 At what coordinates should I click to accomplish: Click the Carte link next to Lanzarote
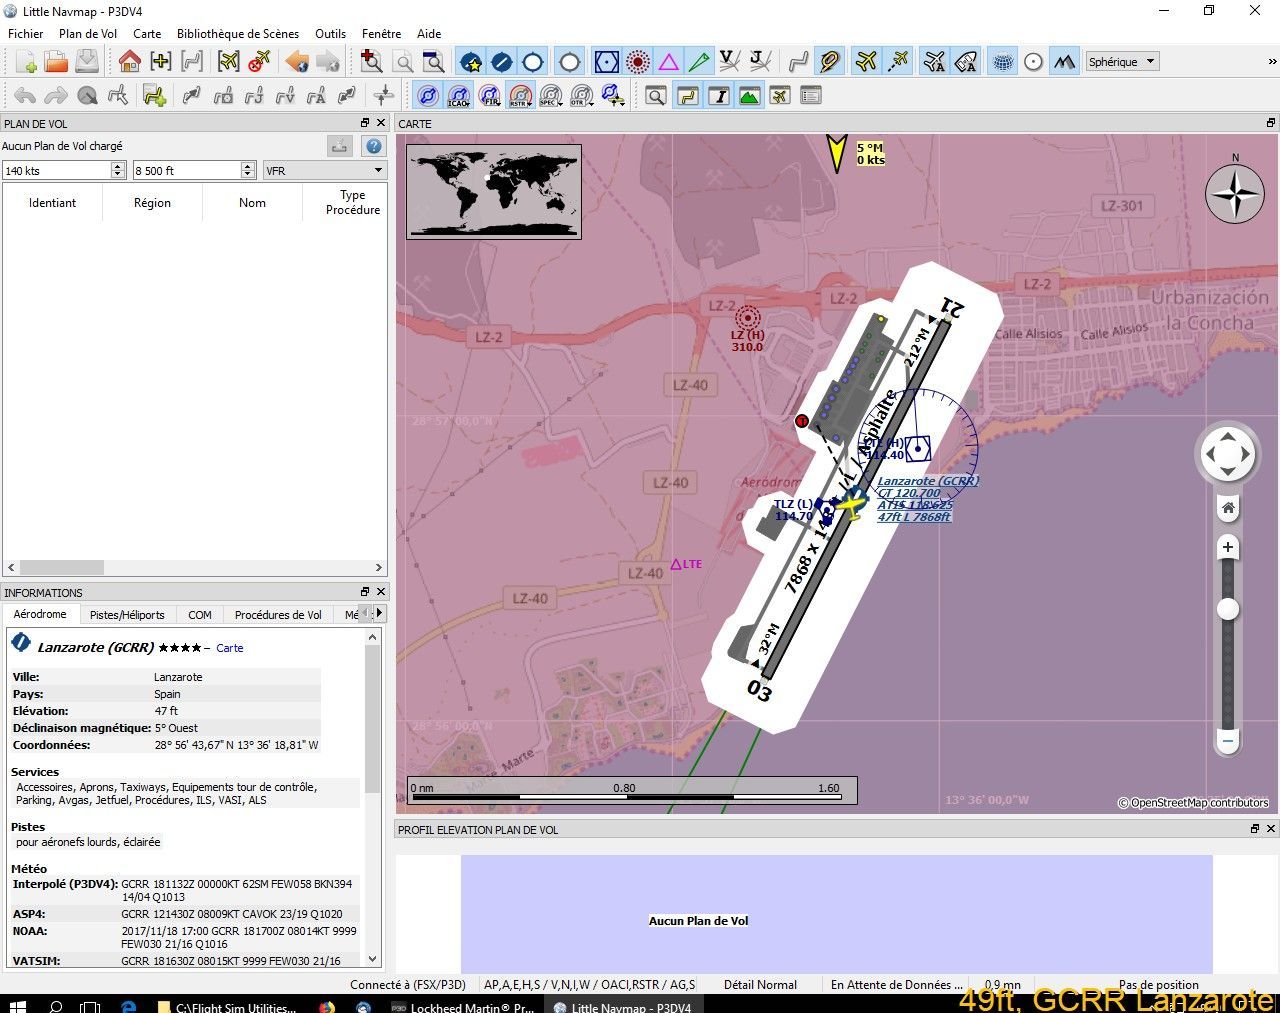pyautogui.click(x=229, y=648)
